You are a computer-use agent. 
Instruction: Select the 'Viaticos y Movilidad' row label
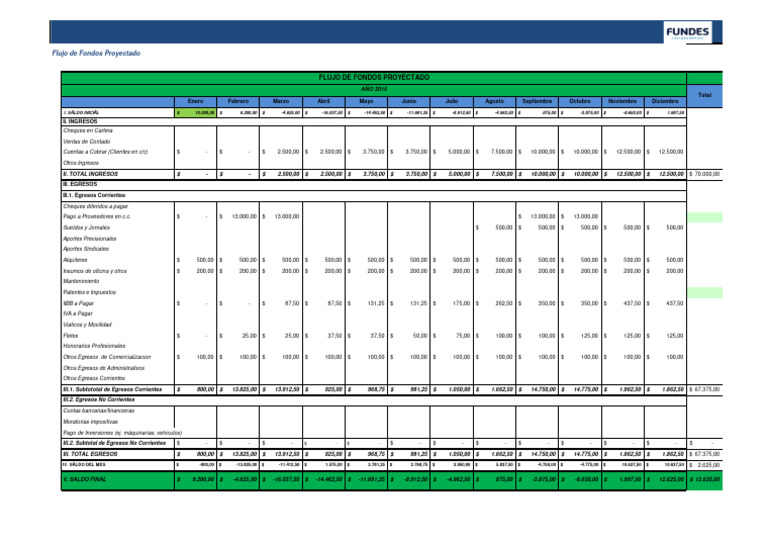87,325
